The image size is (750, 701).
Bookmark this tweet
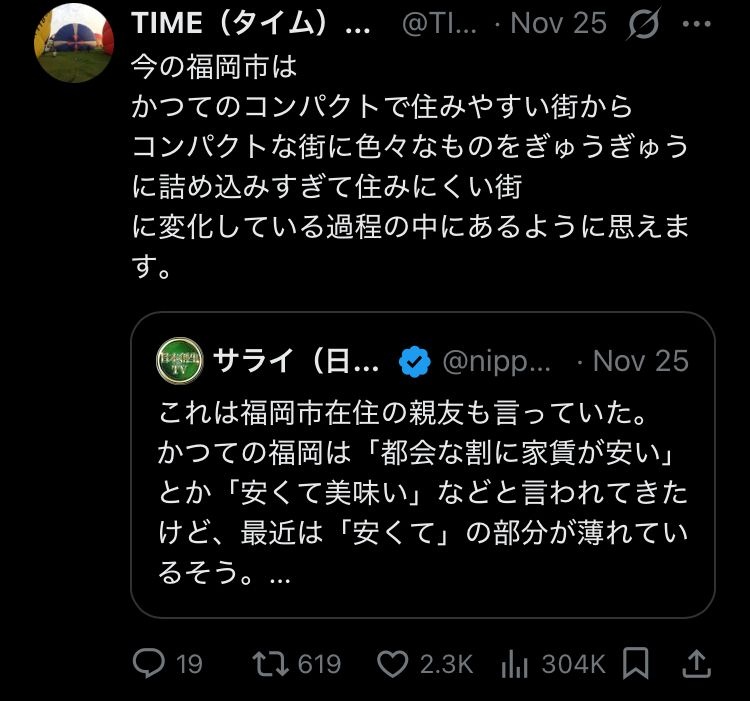(636, 662)
